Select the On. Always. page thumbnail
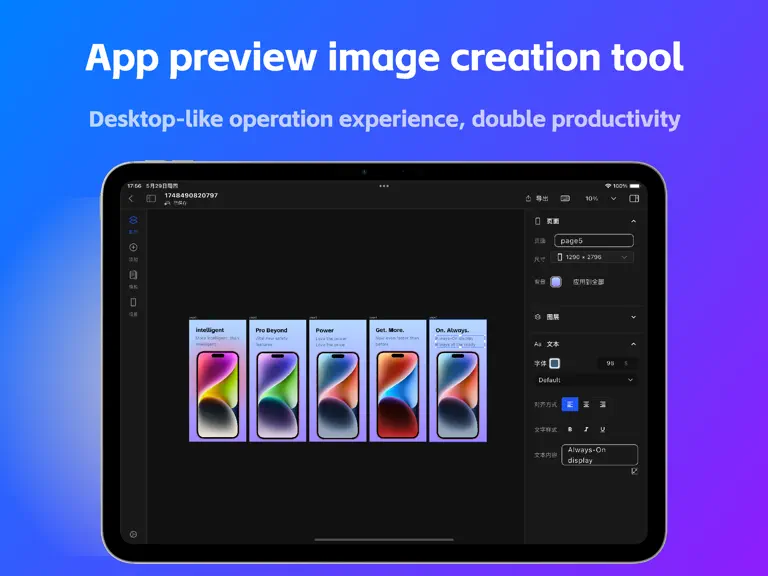Image resolution: width=768 pixels, height=576 pixels. pyautogui.click(x=458, y=381)
